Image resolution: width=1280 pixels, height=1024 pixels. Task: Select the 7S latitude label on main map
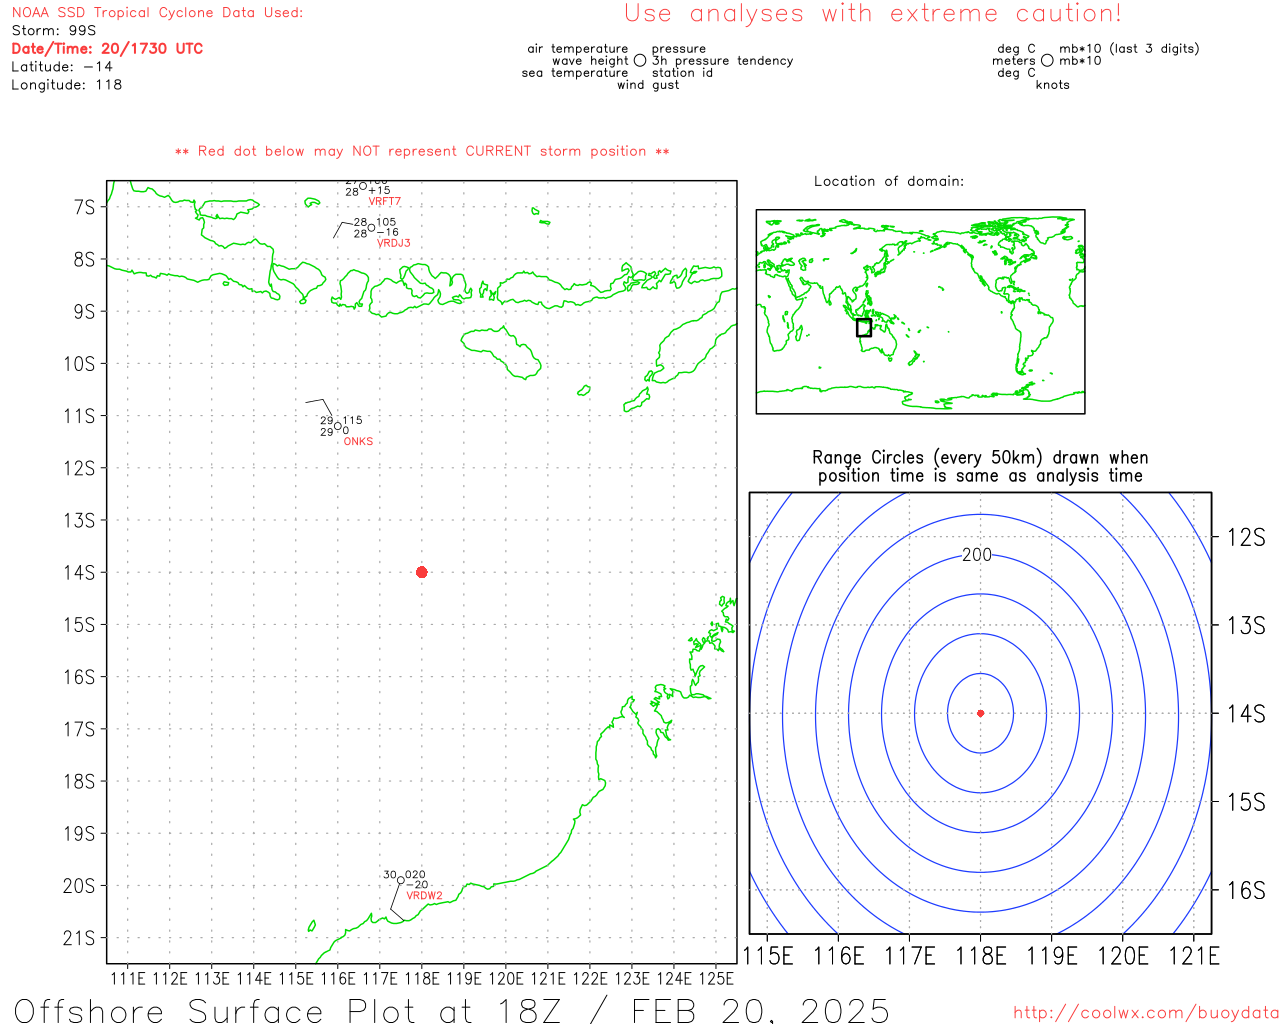pos(84,207)
